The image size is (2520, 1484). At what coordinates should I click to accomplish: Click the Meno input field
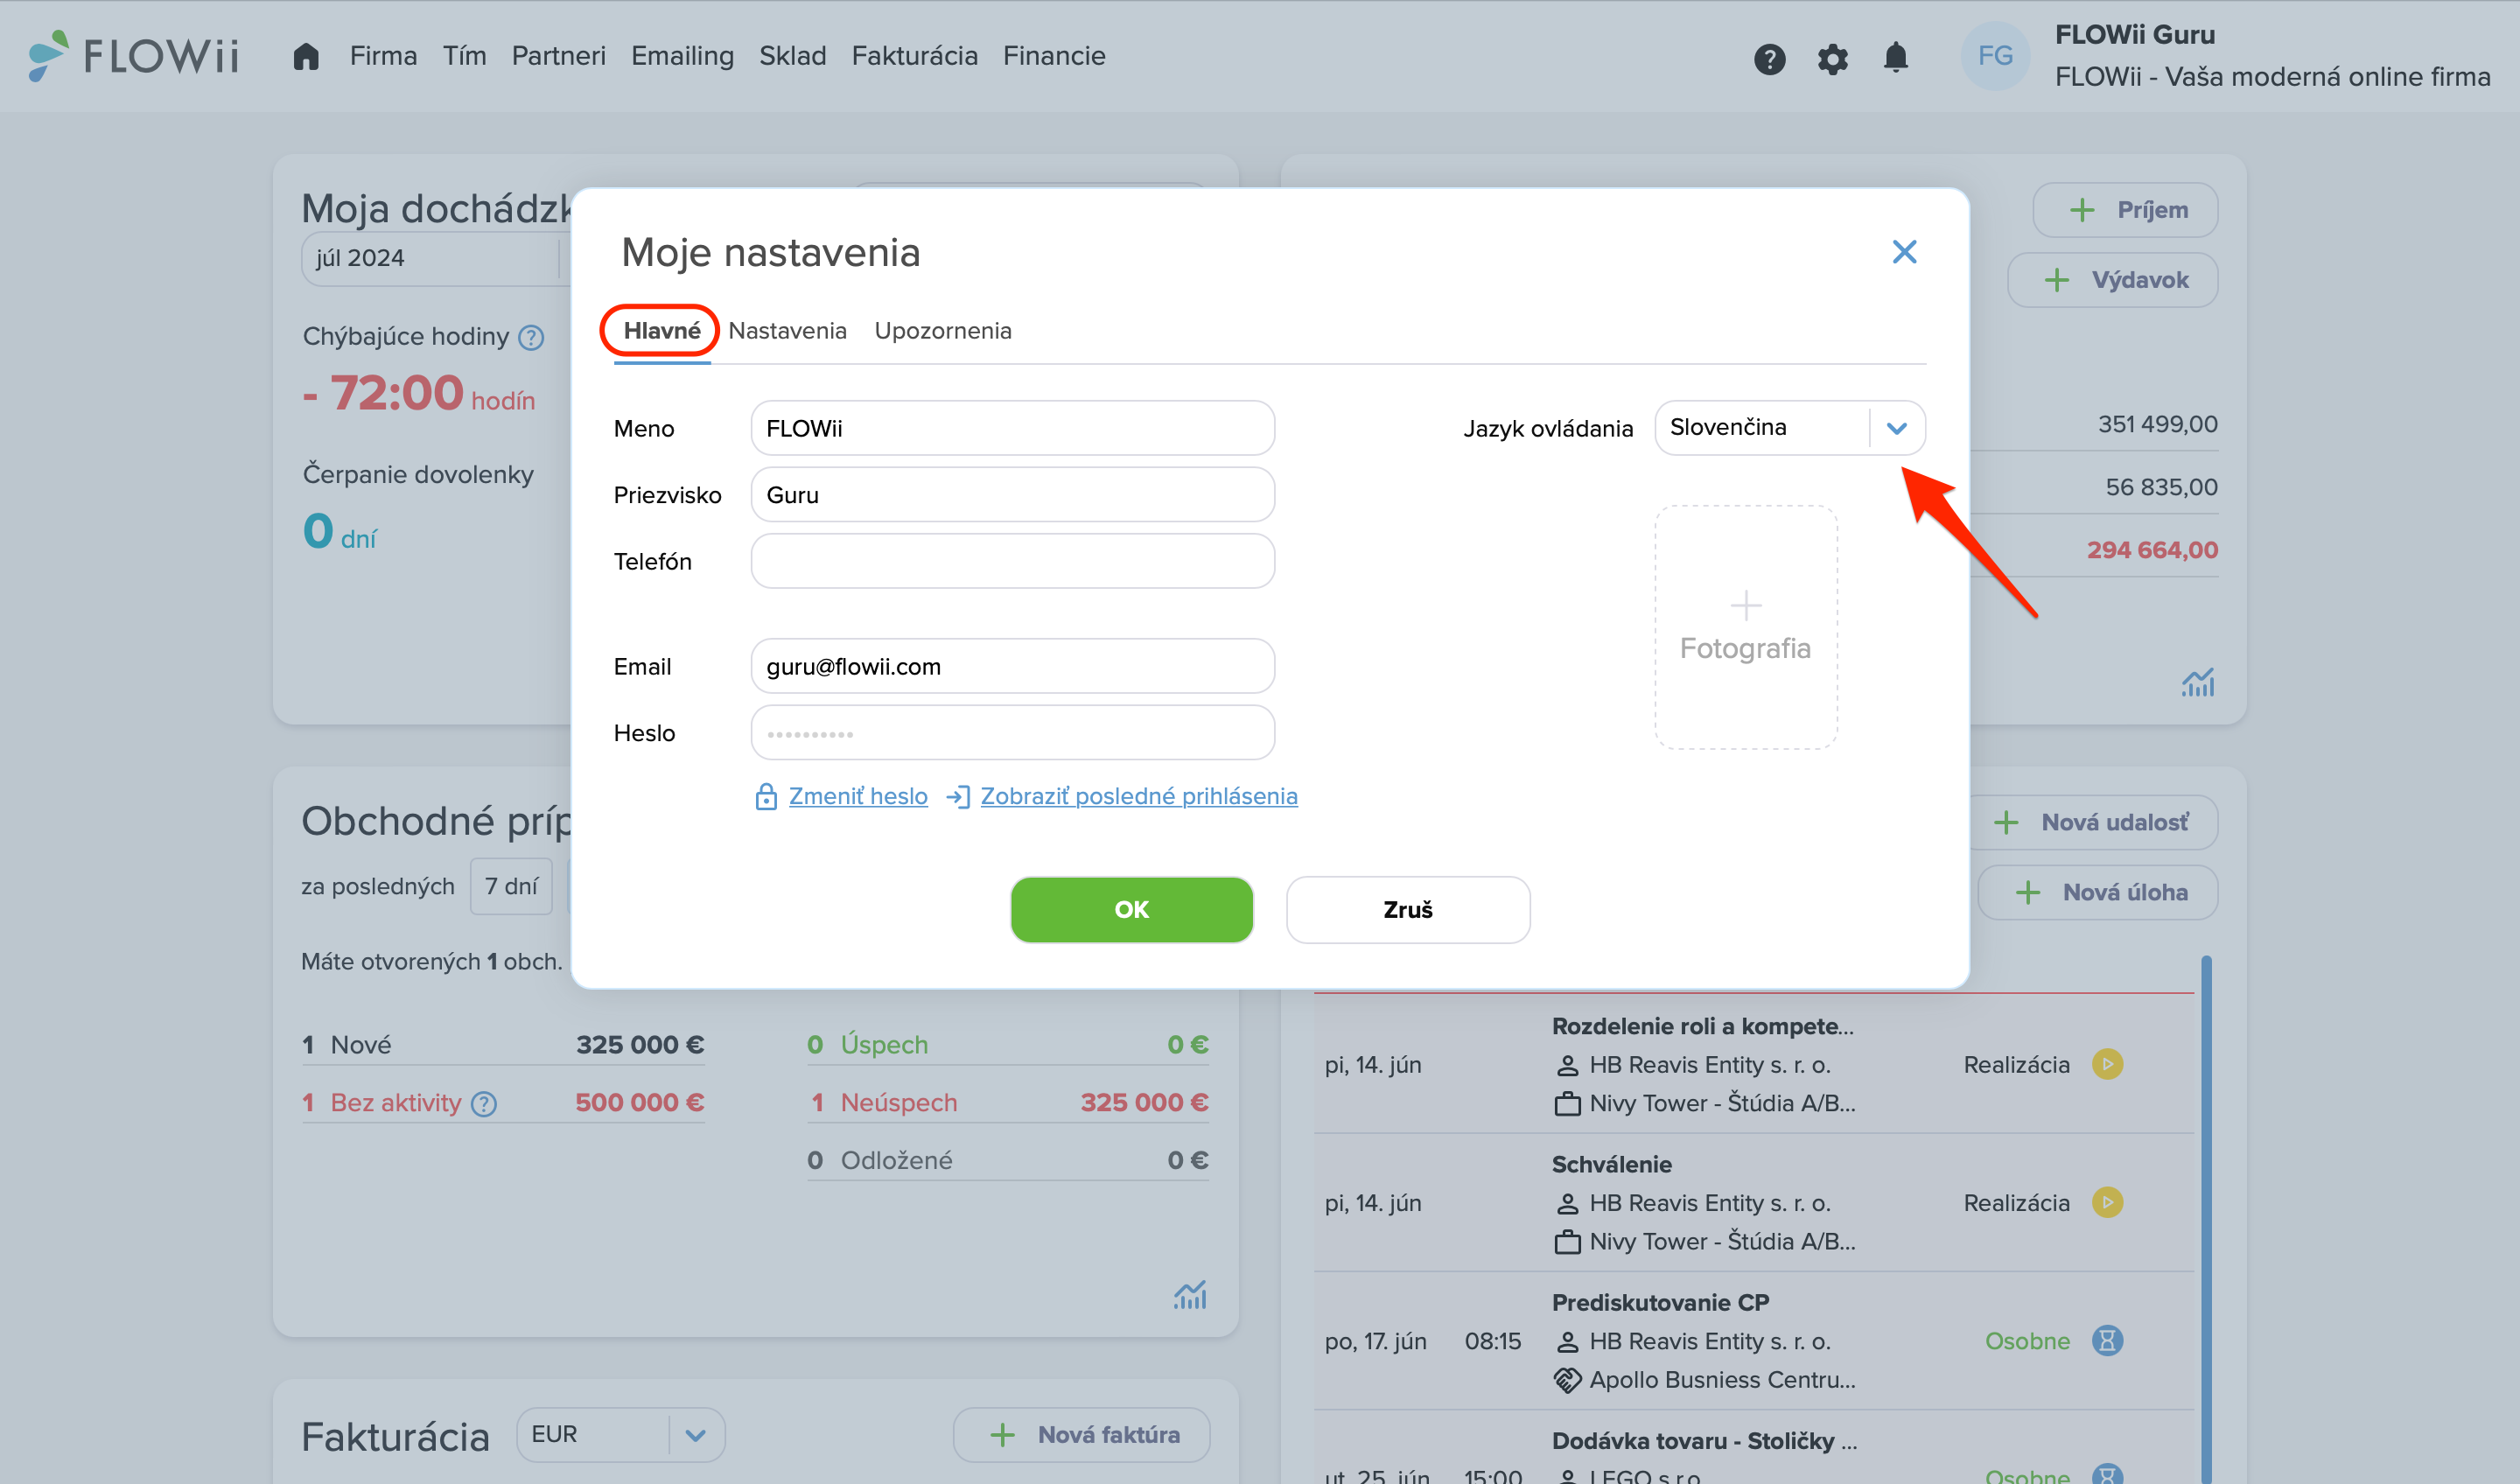(1012, 428)
